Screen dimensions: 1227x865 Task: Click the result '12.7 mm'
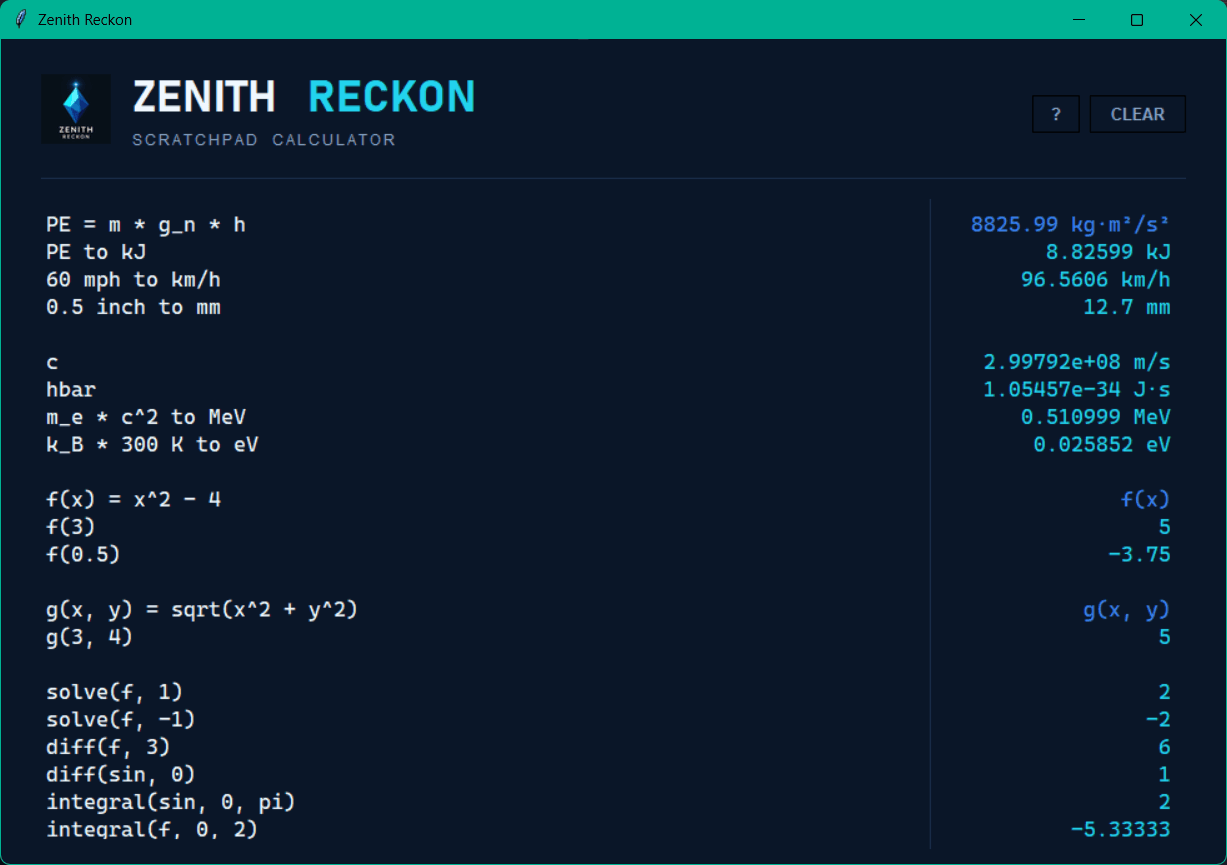[x=1127, y=307]
